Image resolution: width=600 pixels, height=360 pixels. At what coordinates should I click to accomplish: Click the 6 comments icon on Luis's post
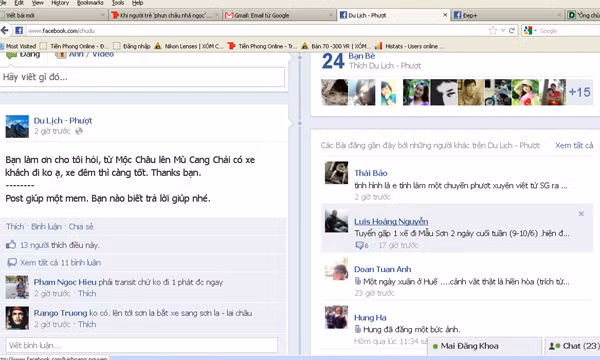tap(362, 245)
